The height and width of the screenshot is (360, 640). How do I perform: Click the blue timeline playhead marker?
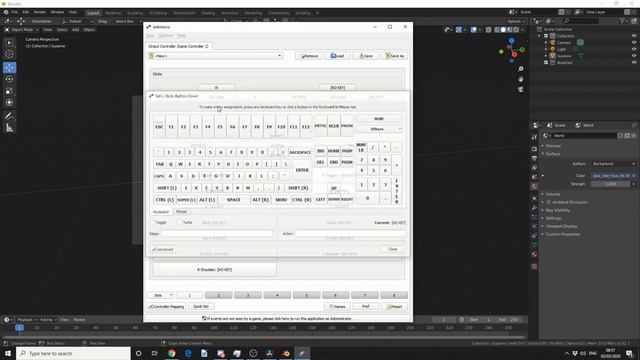(19, 327)
